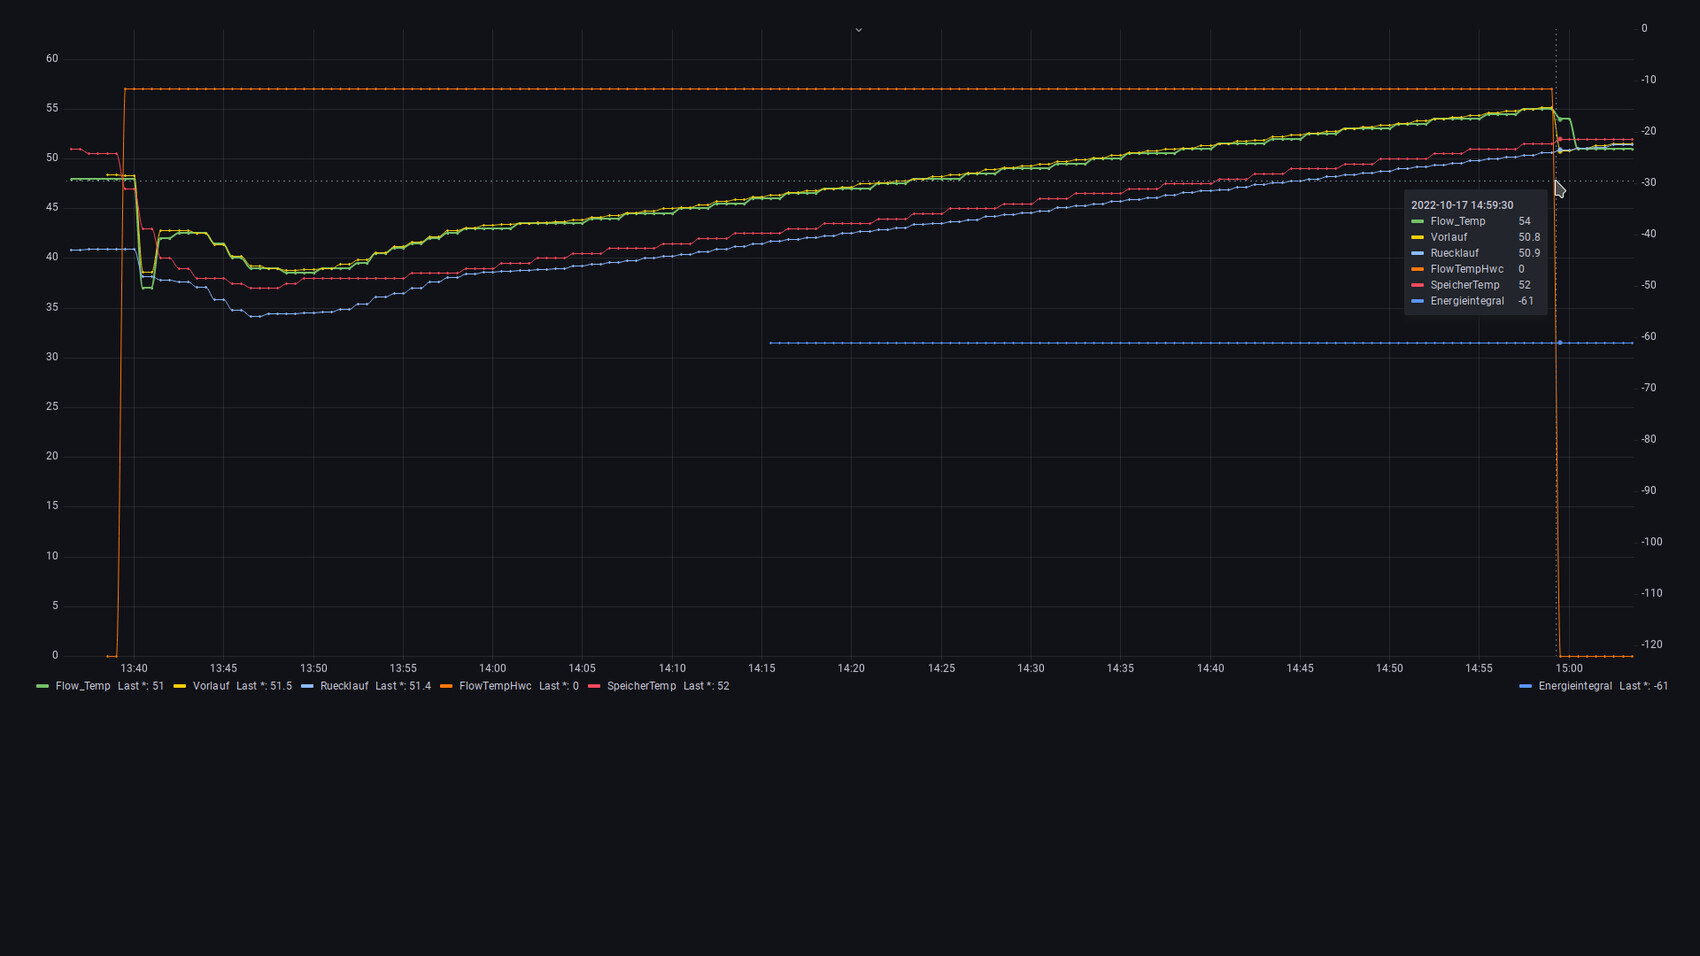Click the green Flow_Temp legend color swatch
Image resolution: width=1700 pixels, height=956 pixels.
(x=42, y=686)
